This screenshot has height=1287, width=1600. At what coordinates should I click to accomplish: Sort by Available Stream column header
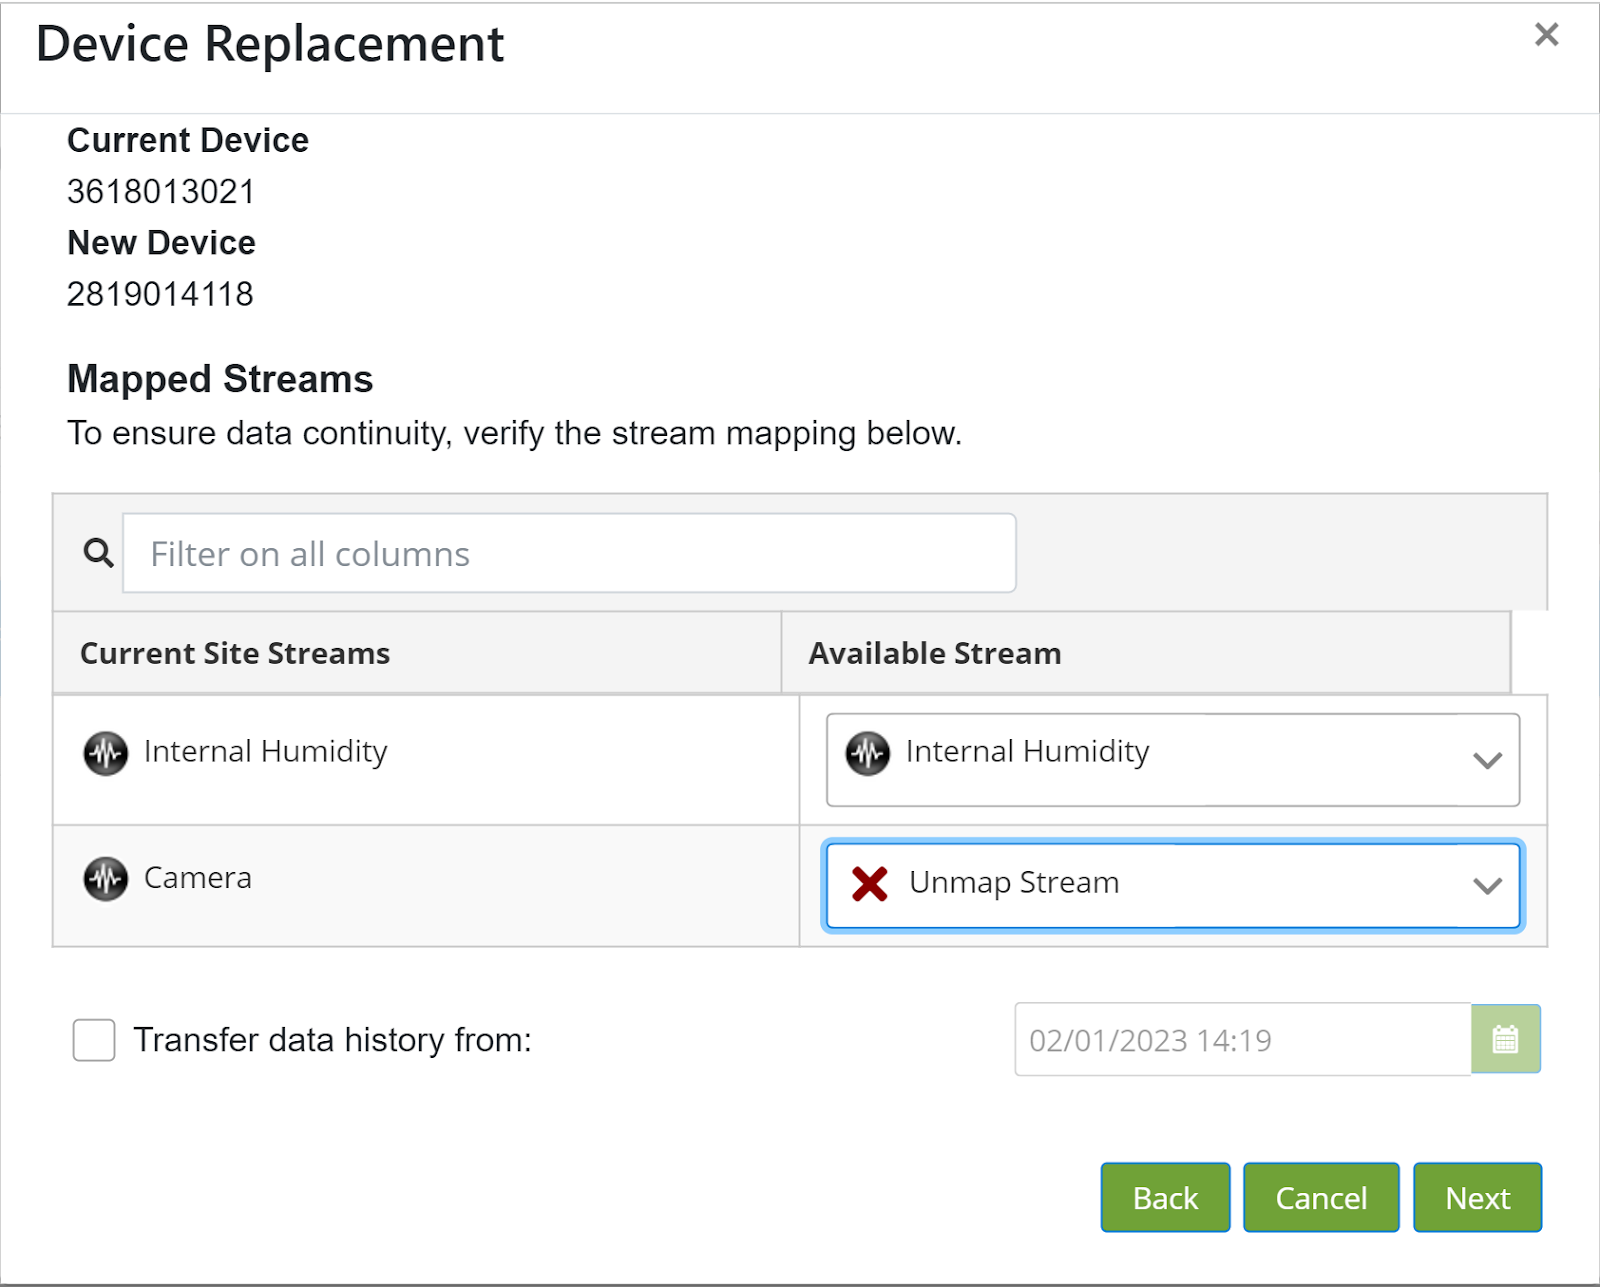tap(934, 653)
